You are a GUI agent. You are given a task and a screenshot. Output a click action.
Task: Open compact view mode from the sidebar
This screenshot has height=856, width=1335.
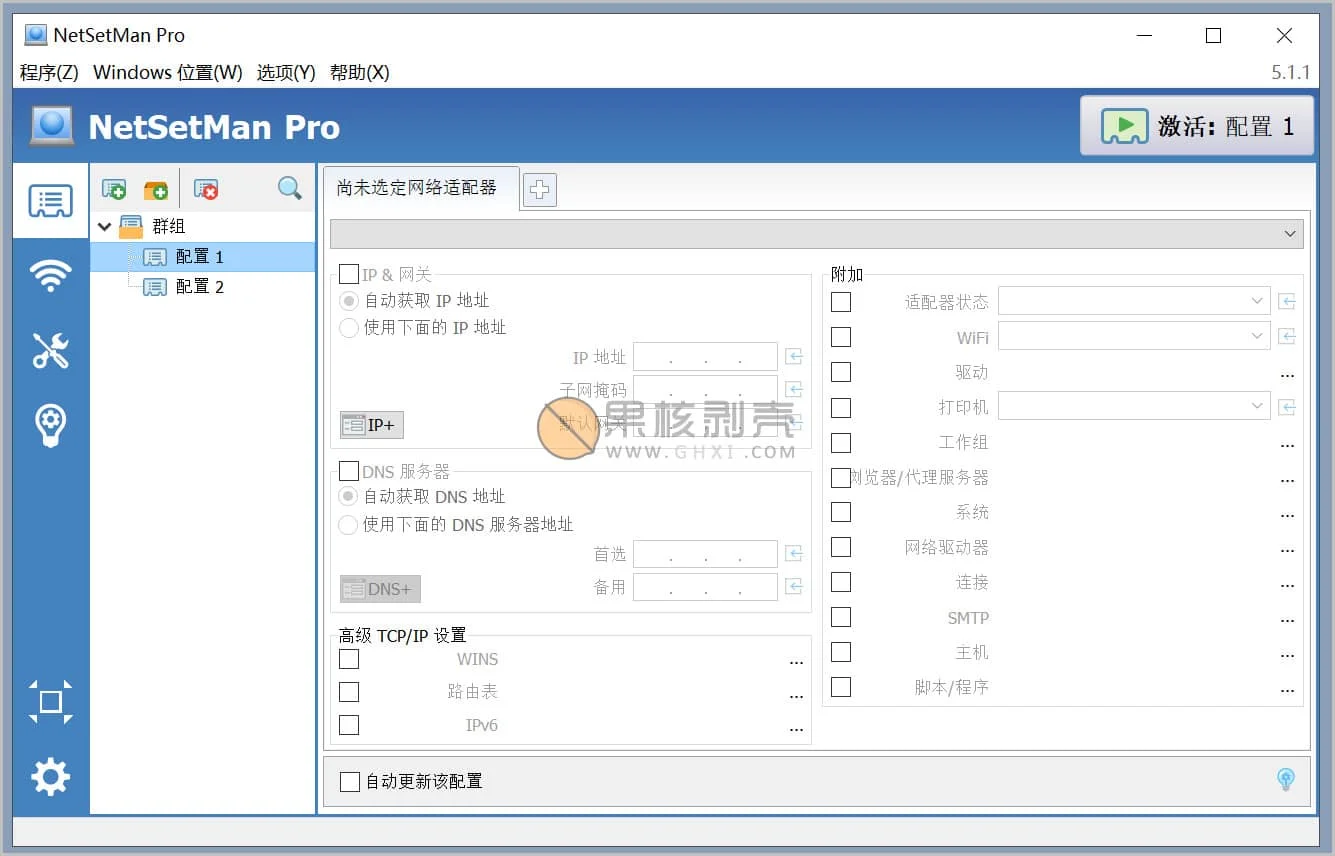coord(49,701)
